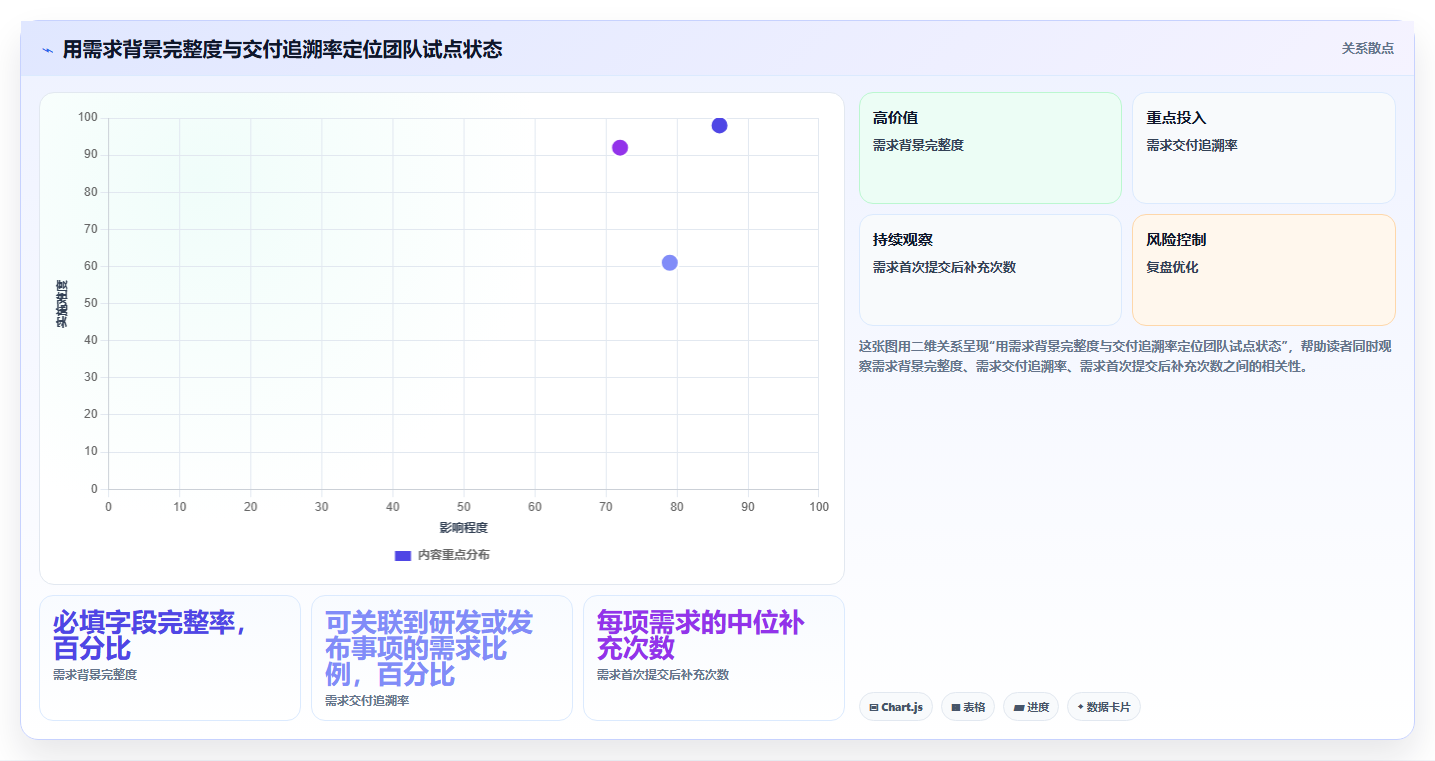Viewport: 1435px width, 761px height.
Task: Open the 风险控制 quadrant card
Action: click(1264, 270)
